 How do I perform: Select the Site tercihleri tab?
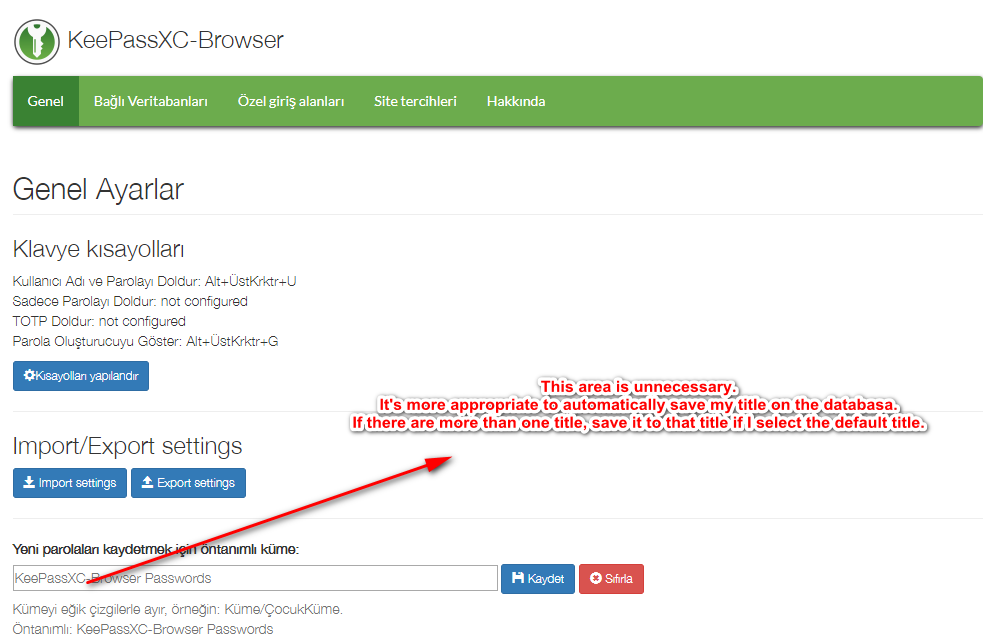415,101
